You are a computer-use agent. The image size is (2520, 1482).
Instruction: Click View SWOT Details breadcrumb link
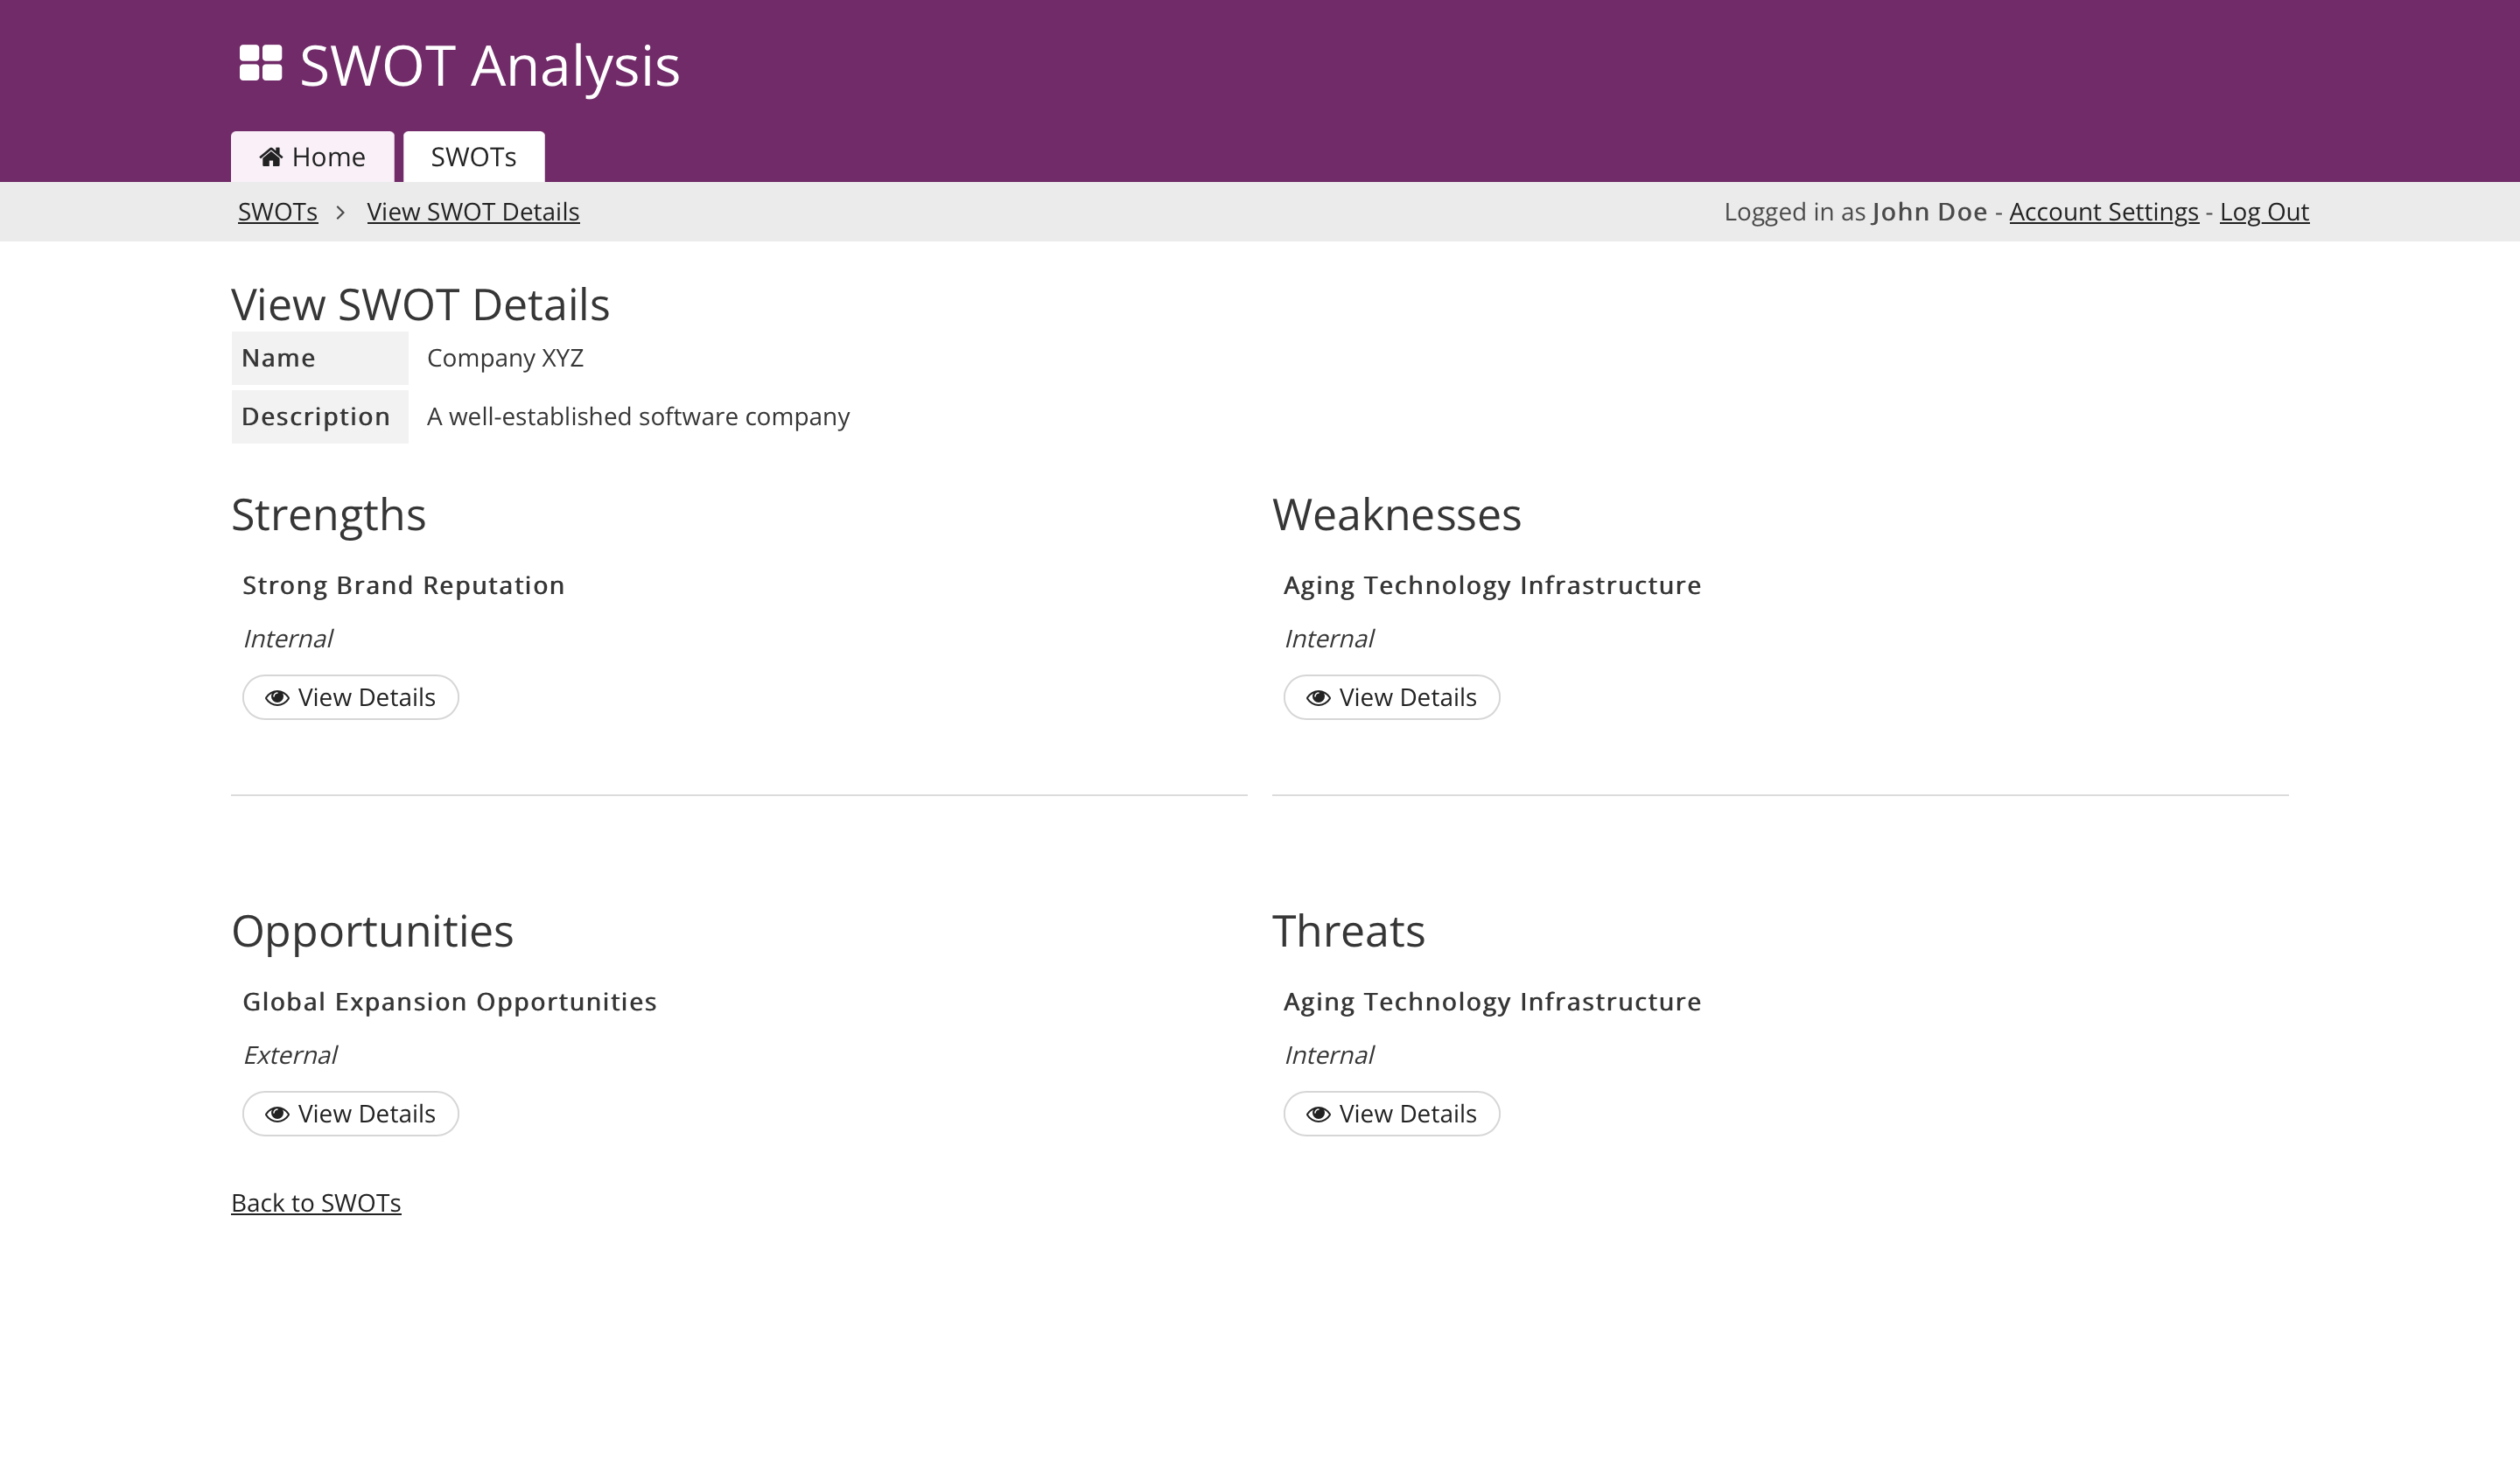click(x=473, y=212)
